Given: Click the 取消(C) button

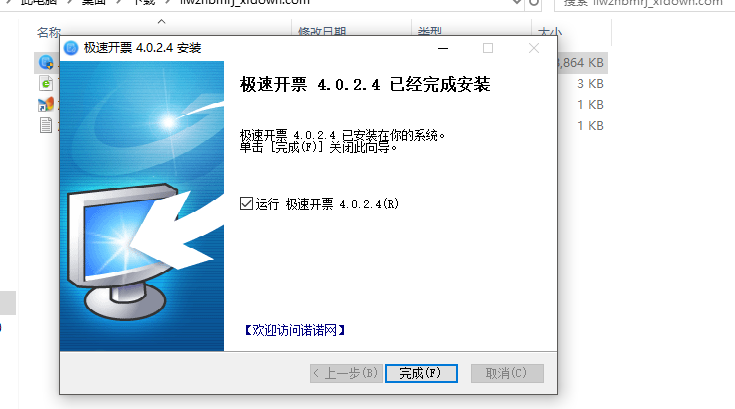Looking at the screenshot, I should tap(506, 373).
